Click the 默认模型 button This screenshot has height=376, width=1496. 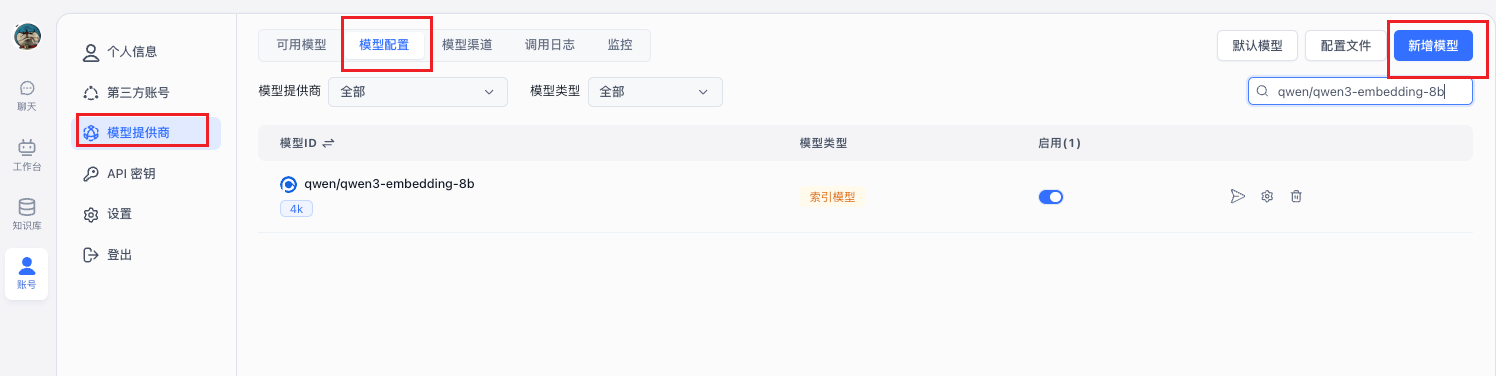[x=1257, y=46]
